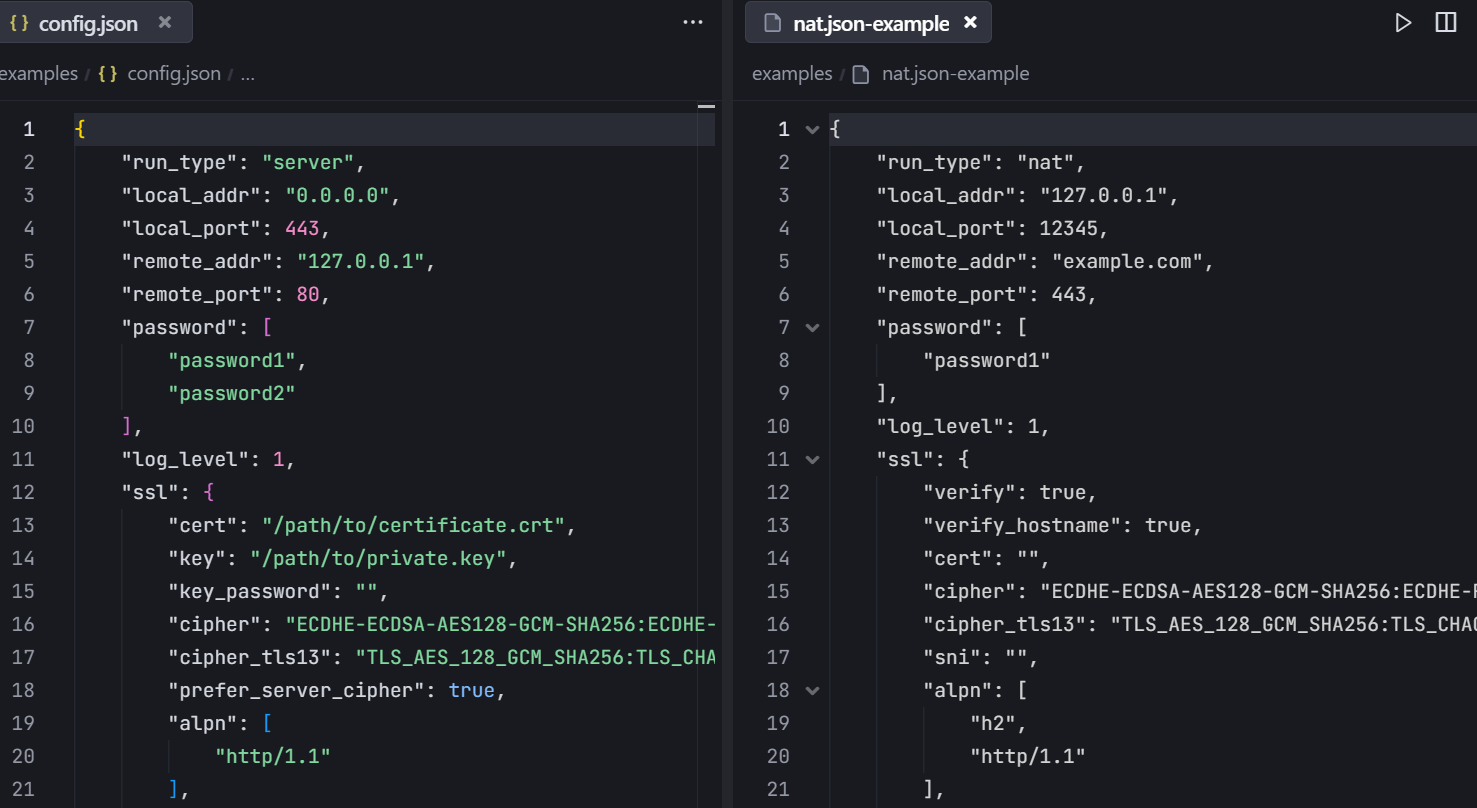Click "/path/to/certificate.crt" value
Image resolution: width=1477 pixels, height=808 pixels.
415,525
